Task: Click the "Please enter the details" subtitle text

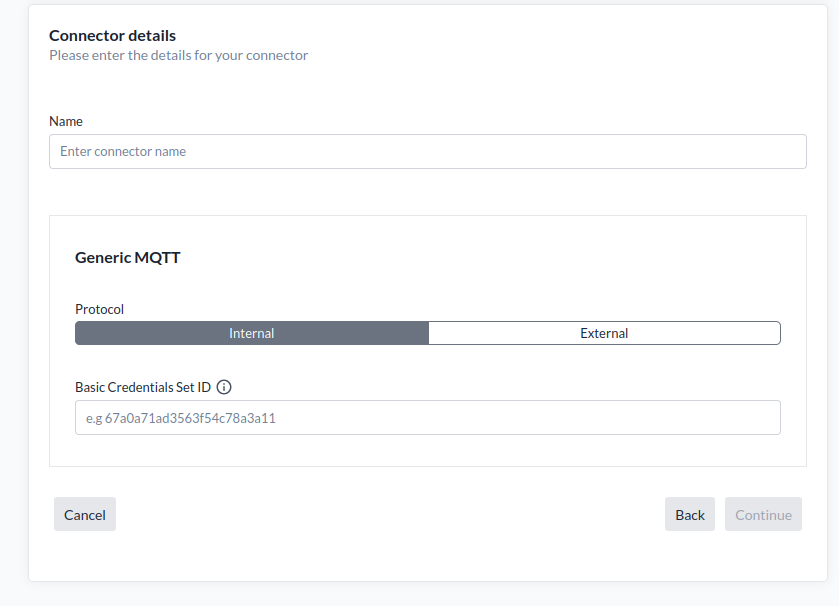Action: [x=178, y=55]
